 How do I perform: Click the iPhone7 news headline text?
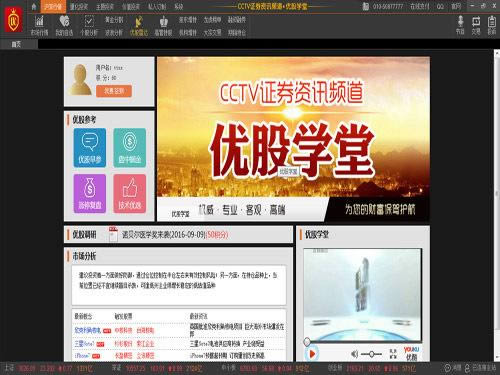227,356
